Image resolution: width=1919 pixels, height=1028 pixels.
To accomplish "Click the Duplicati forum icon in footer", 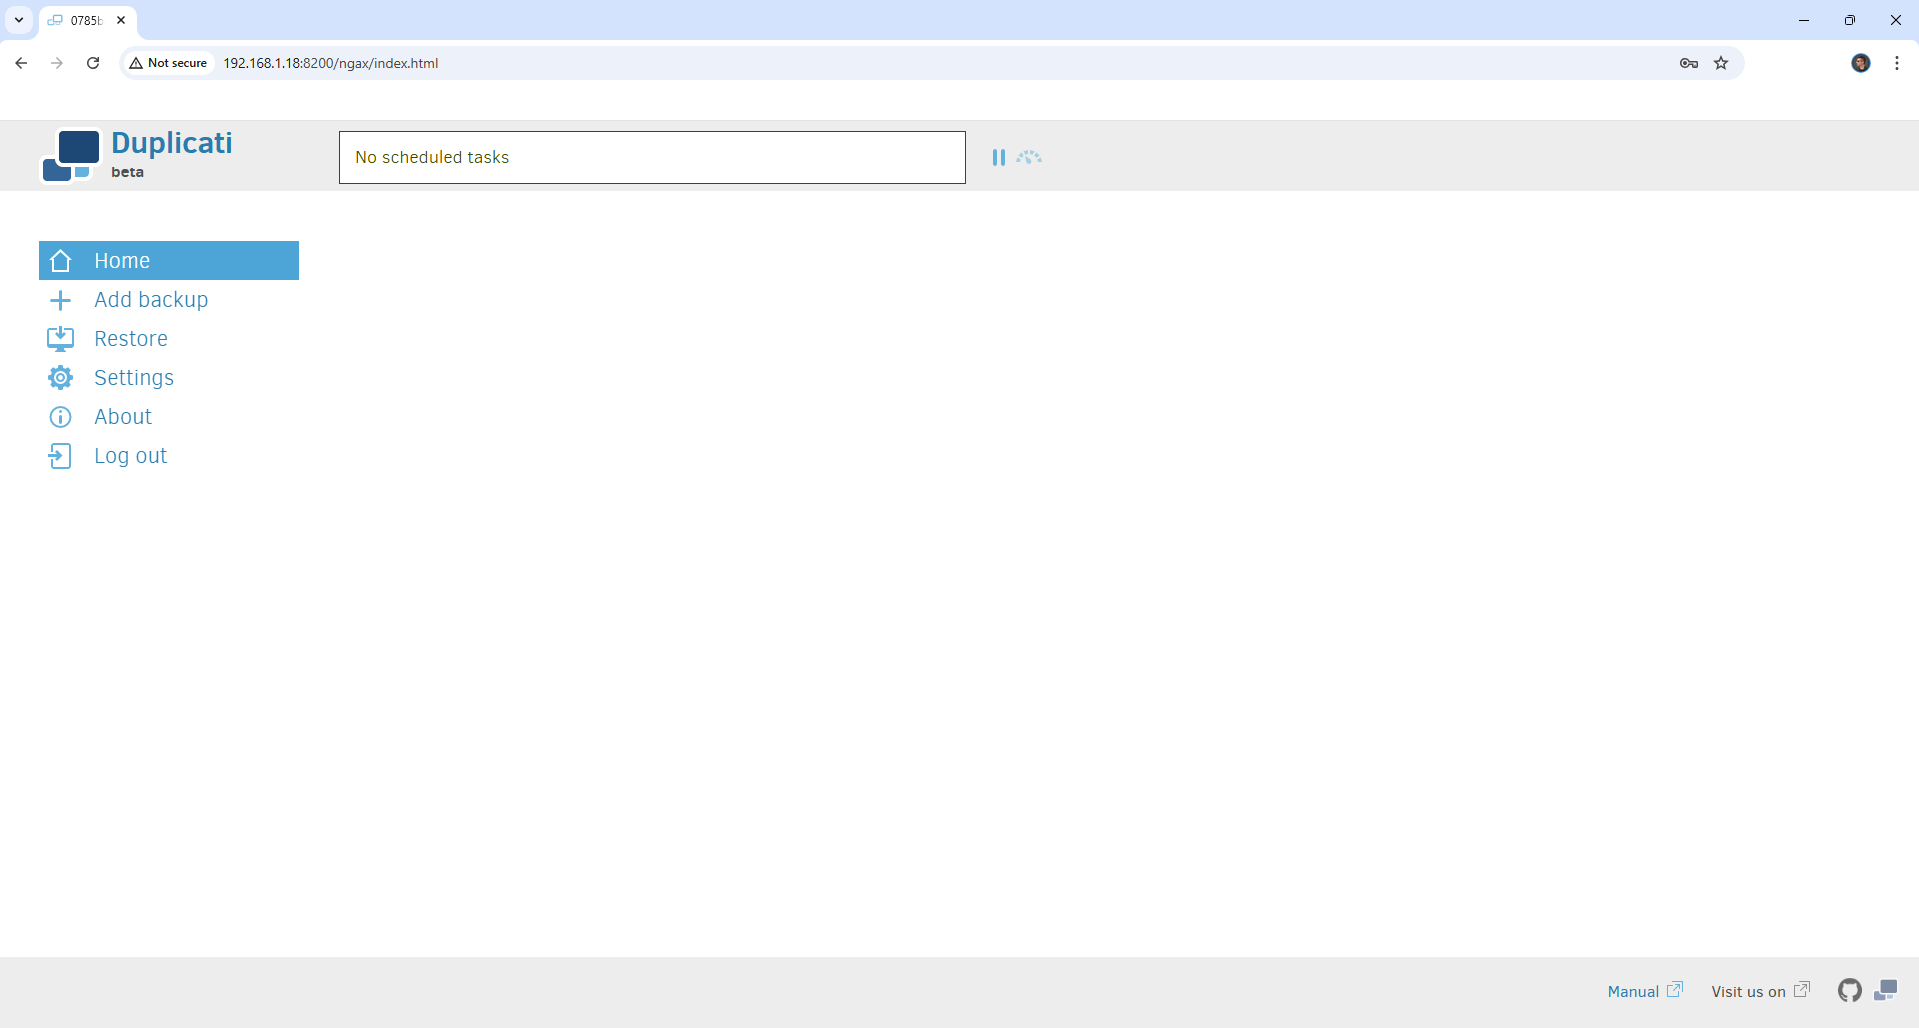I will (x=1886, y=990).
